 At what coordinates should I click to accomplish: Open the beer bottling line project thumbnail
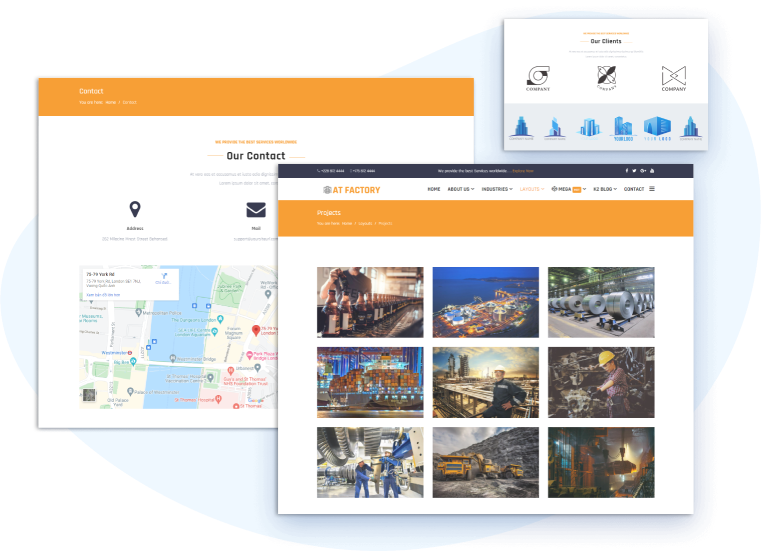point(370,302)
